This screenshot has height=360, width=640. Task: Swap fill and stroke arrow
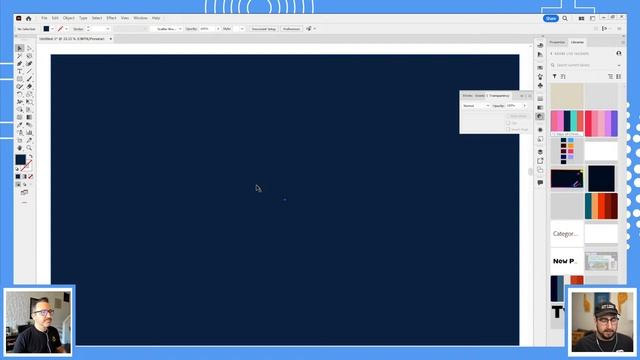point(30,156)
